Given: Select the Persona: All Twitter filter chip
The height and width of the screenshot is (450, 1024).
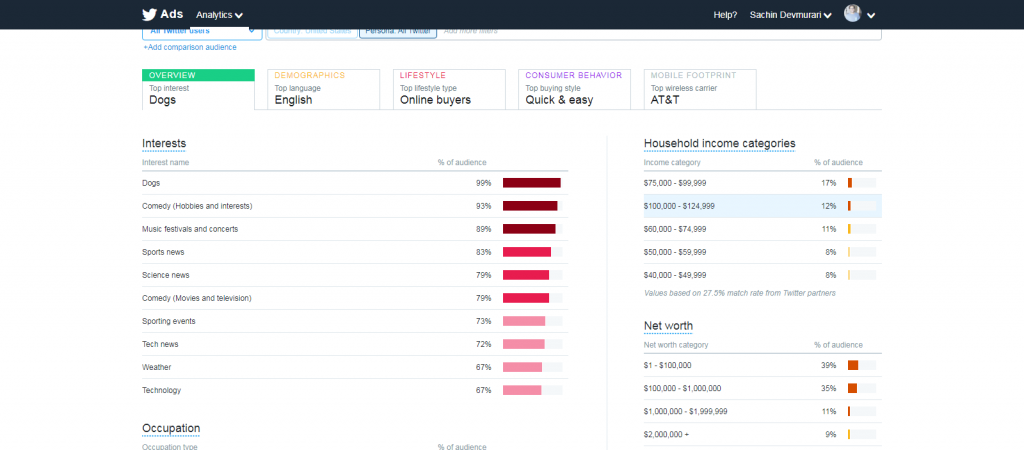Looking at the screenshot, I should click(x=398, y=31).
